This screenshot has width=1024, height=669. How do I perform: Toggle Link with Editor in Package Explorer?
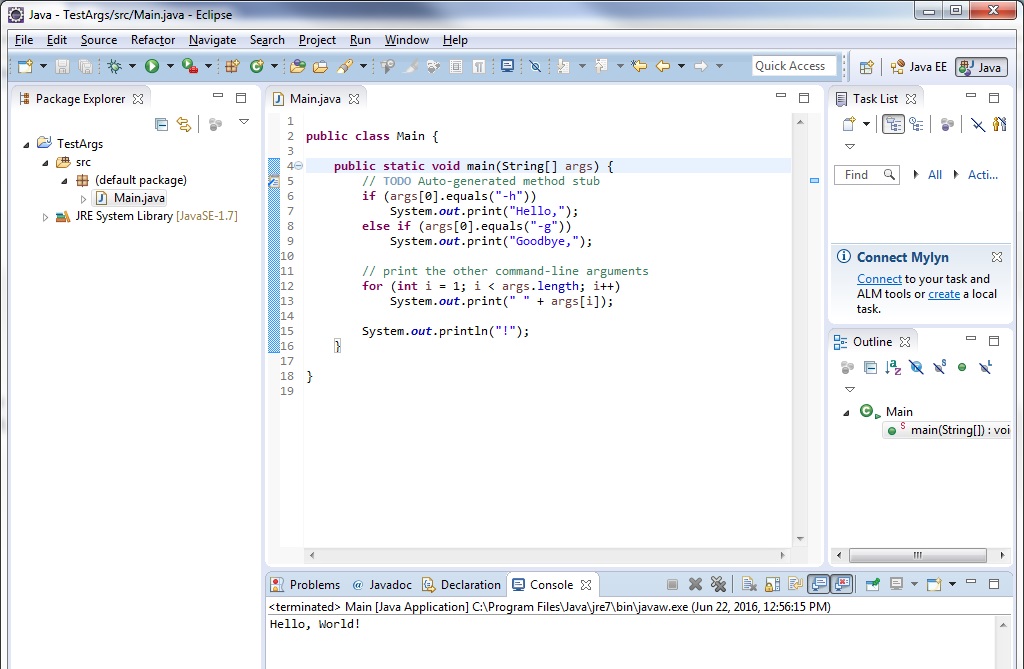[x=184, y=124]
